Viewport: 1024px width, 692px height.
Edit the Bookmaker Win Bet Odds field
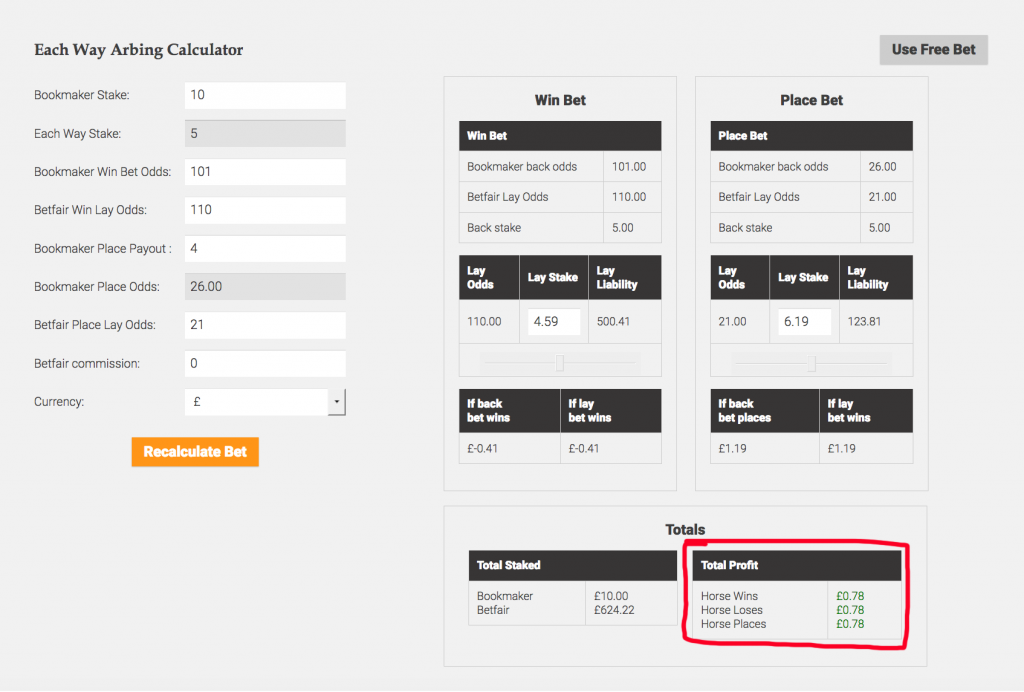tap(265, 172)
